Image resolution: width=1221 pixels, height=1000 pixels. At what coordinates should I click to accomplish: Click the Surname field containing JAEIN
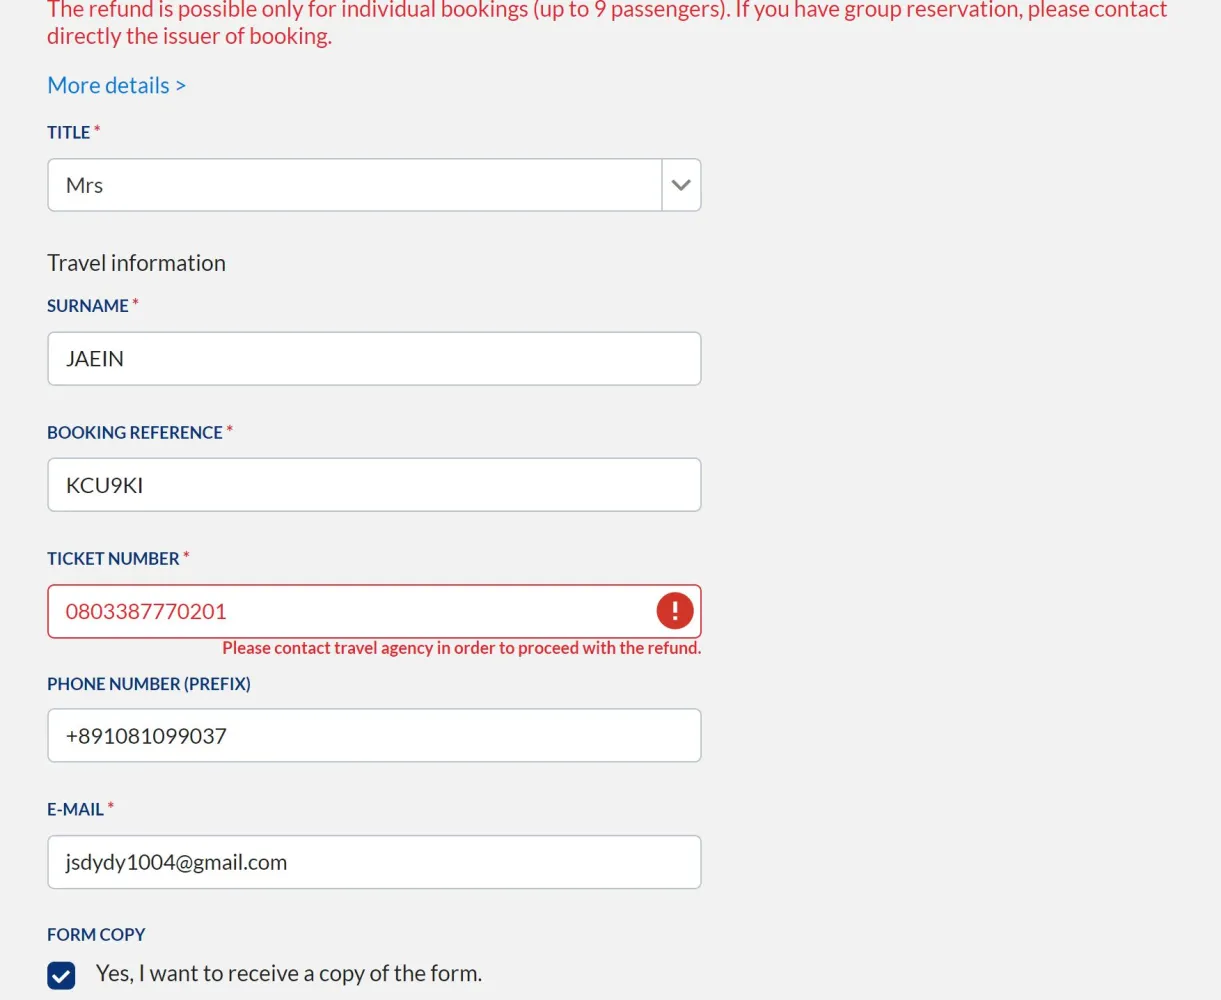coord(374,359)
